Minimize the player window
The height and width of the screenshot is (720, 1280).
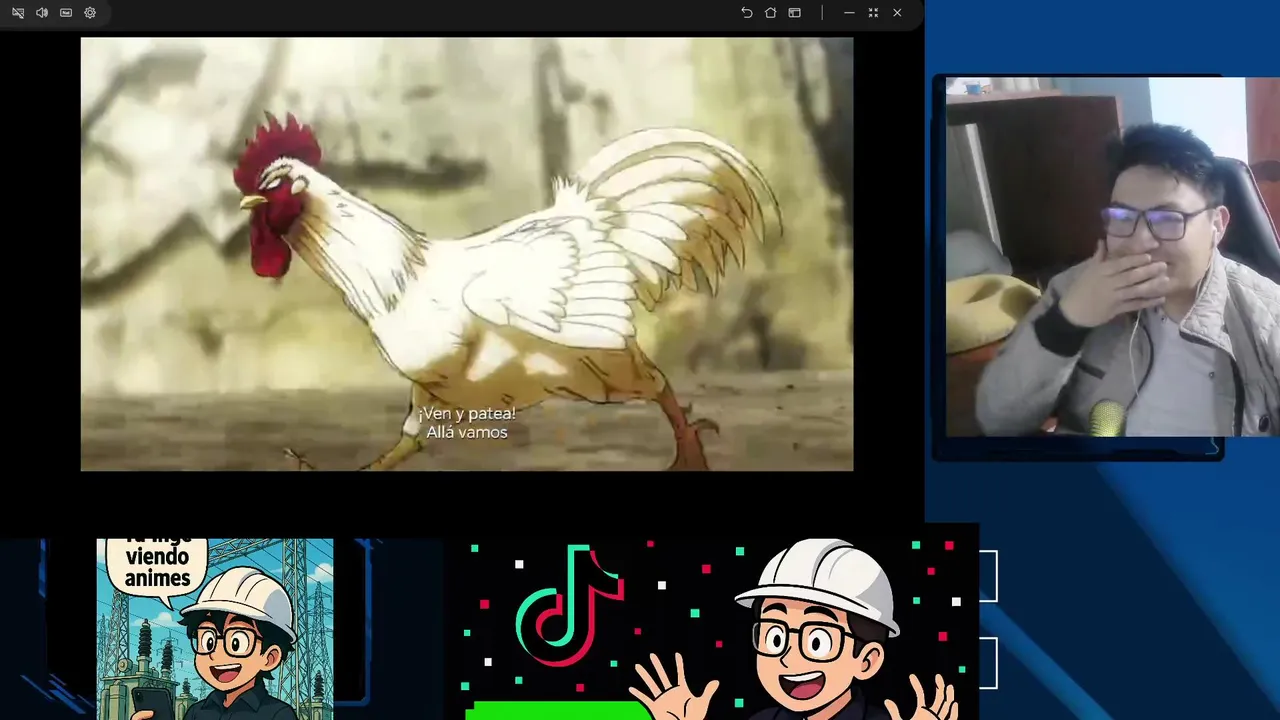[x=849, y=13]
